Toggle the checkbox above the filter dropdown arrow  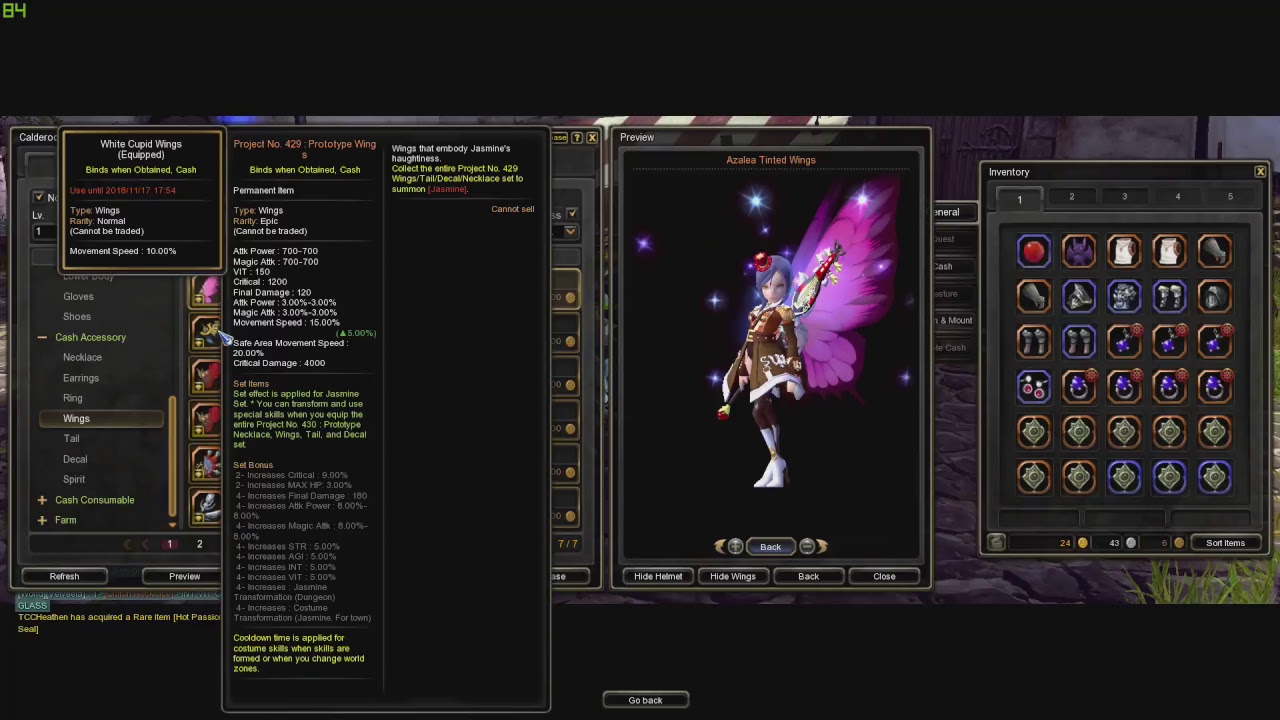click(x=571, y=213)
